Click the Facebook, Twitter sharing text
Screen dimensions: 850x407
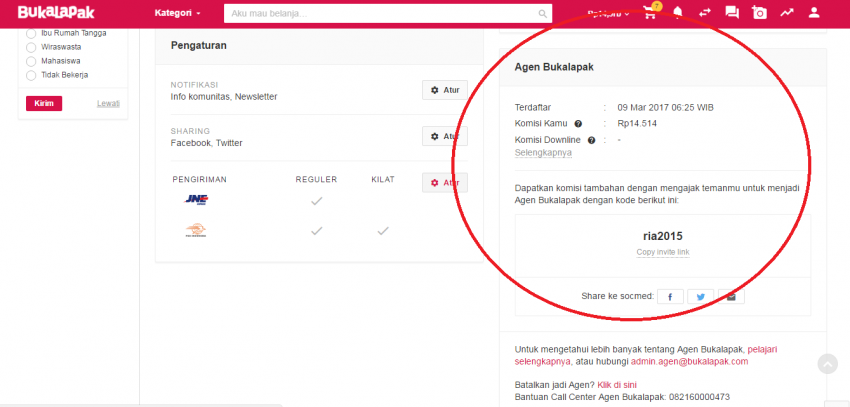[x=207, y=143]
